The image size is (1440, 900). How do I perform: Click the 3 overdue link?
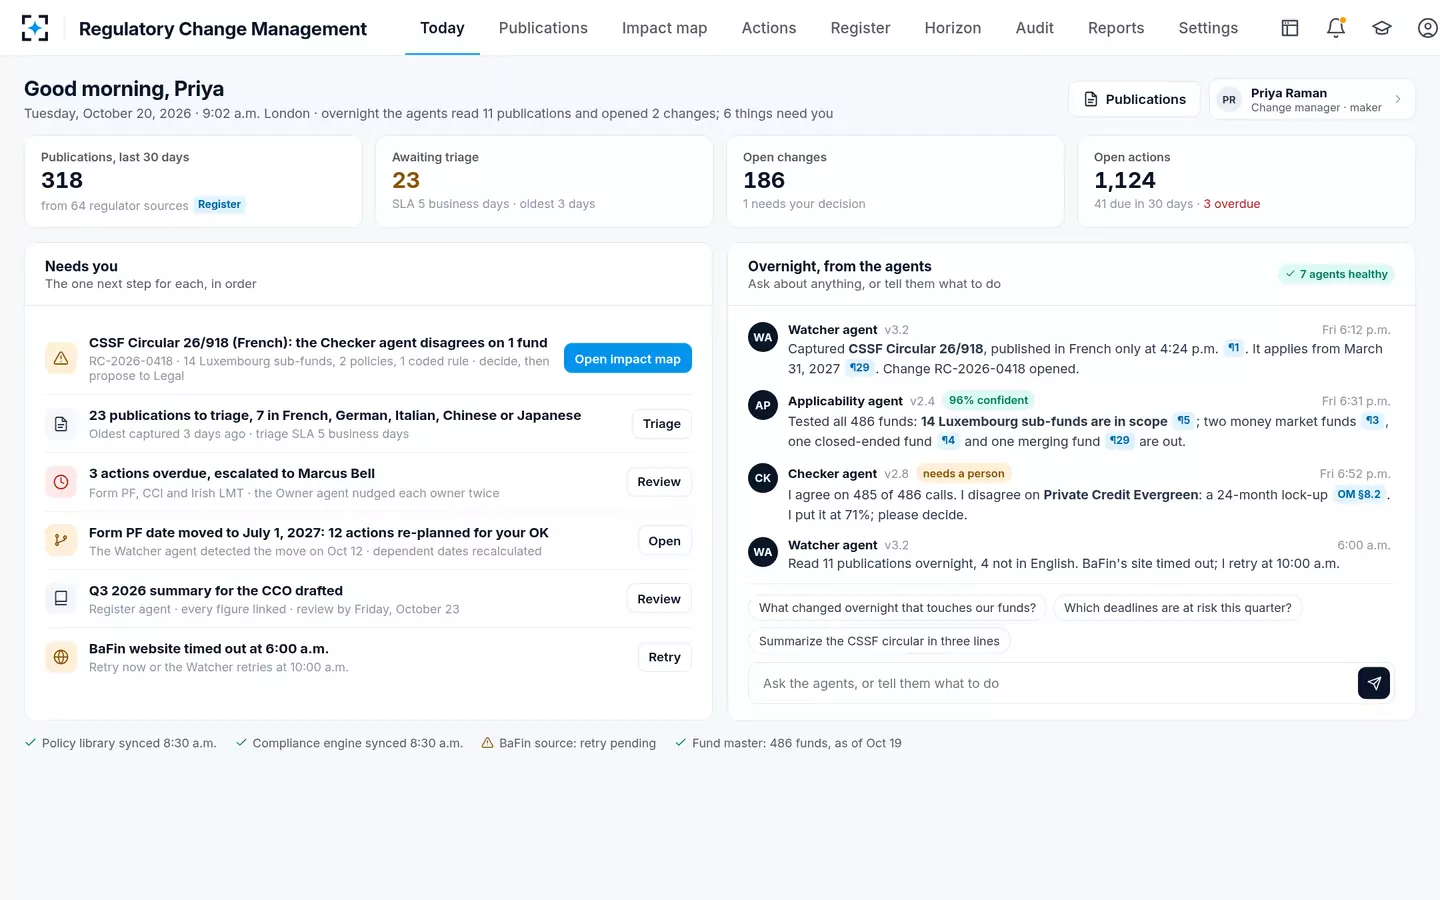coord(1232,204)
